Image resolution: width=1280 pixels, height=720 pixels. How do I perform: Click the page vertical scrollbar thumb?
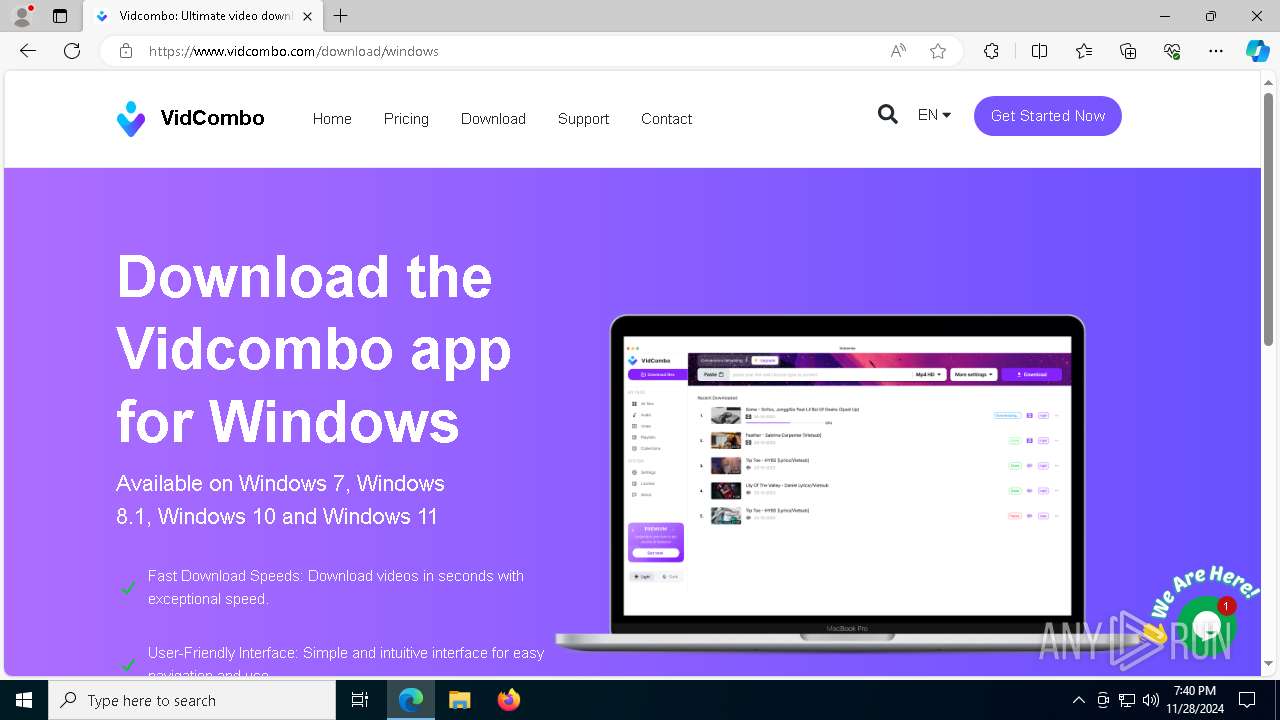[x=1268, y=218]
